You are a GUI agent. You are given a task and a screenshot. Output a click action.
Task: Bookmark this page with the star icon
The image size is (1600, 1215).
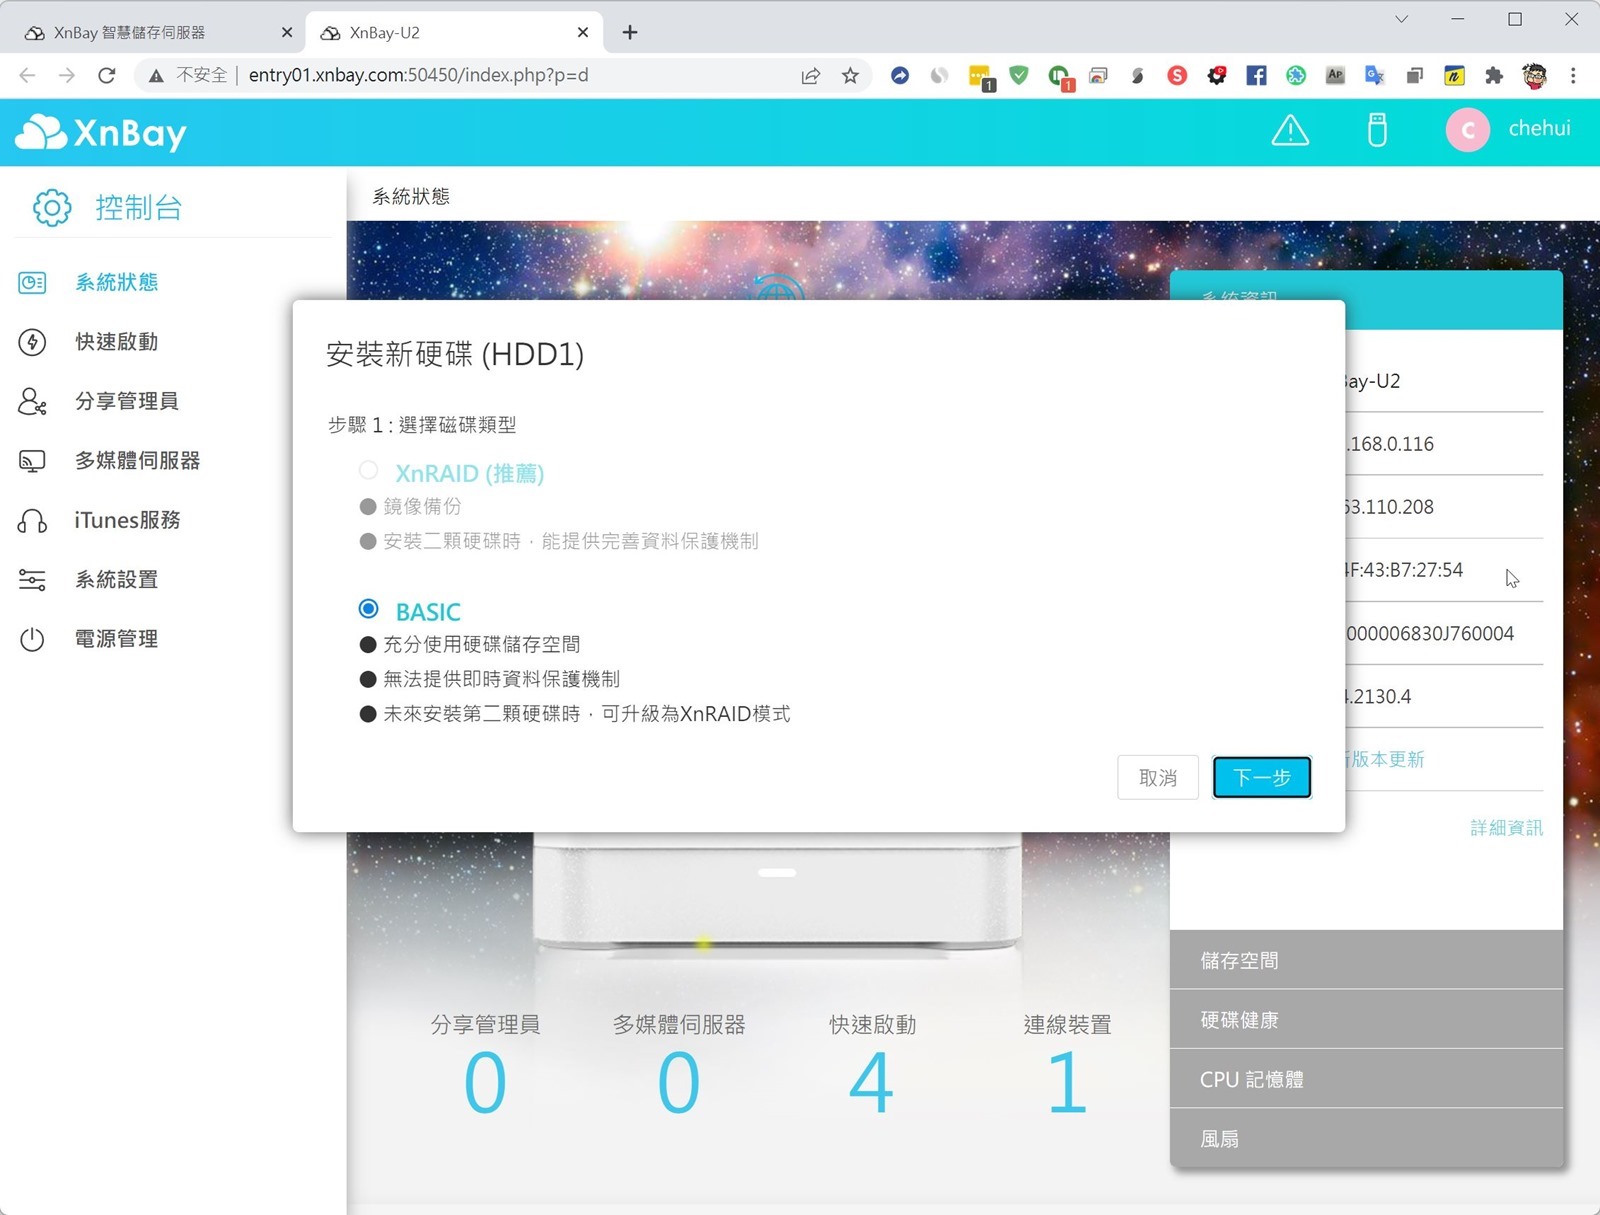coord(850,75)
